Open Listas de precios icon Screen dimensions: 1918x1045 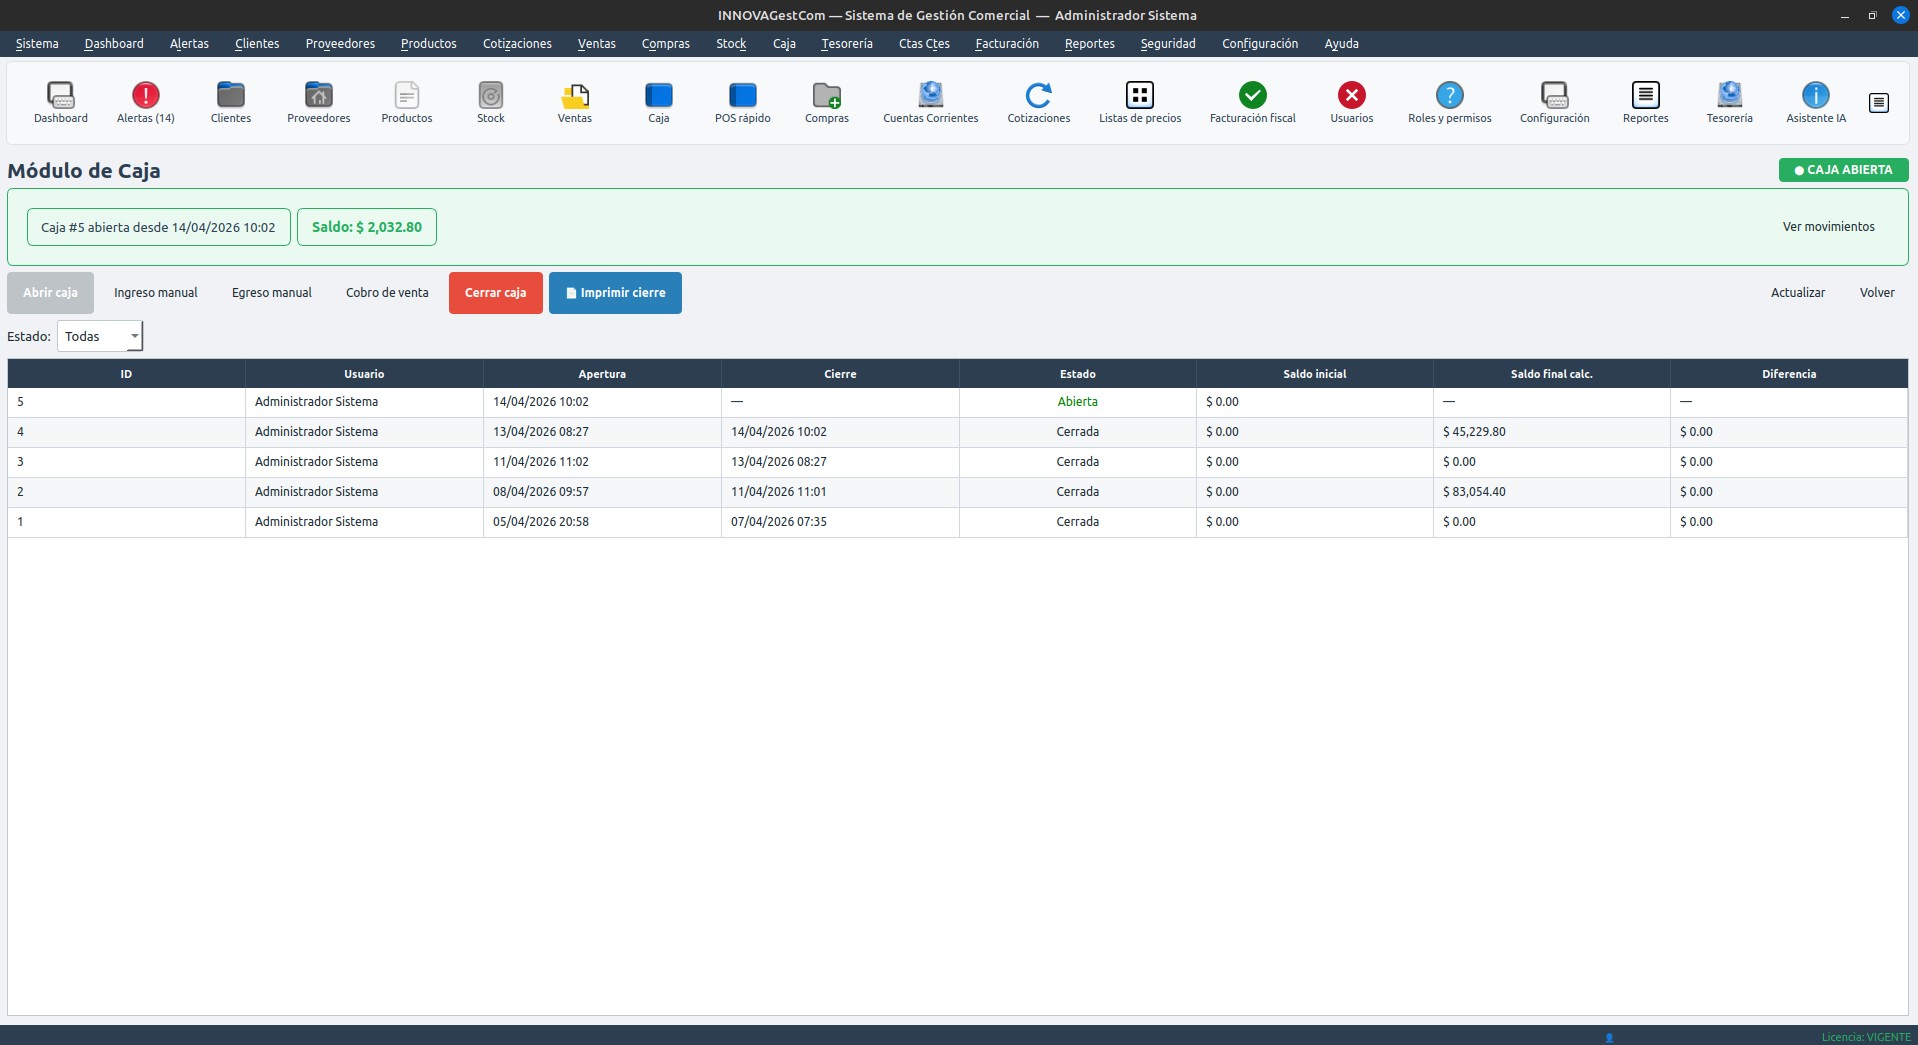1139,96
